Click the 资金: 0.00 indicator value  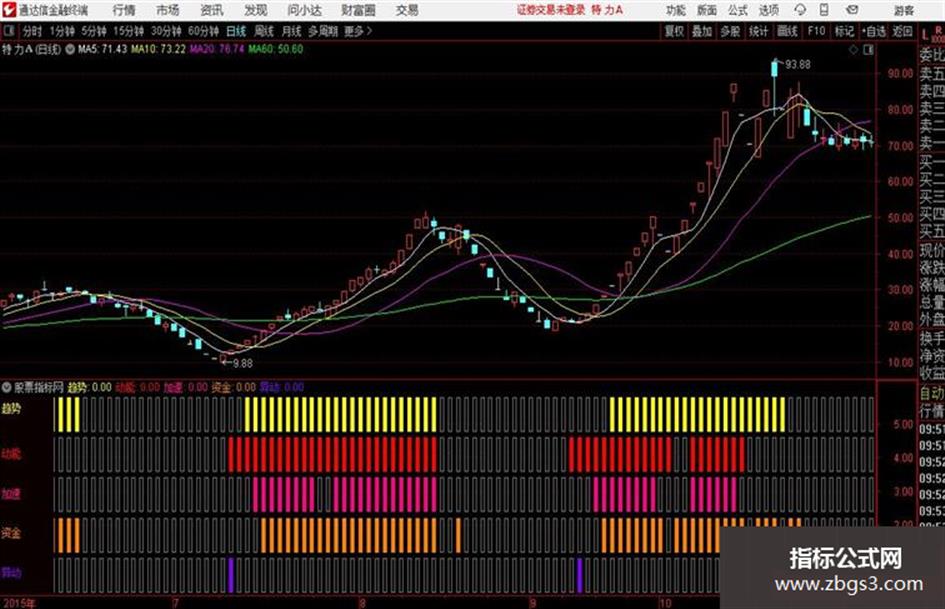(x=234, y=387)
